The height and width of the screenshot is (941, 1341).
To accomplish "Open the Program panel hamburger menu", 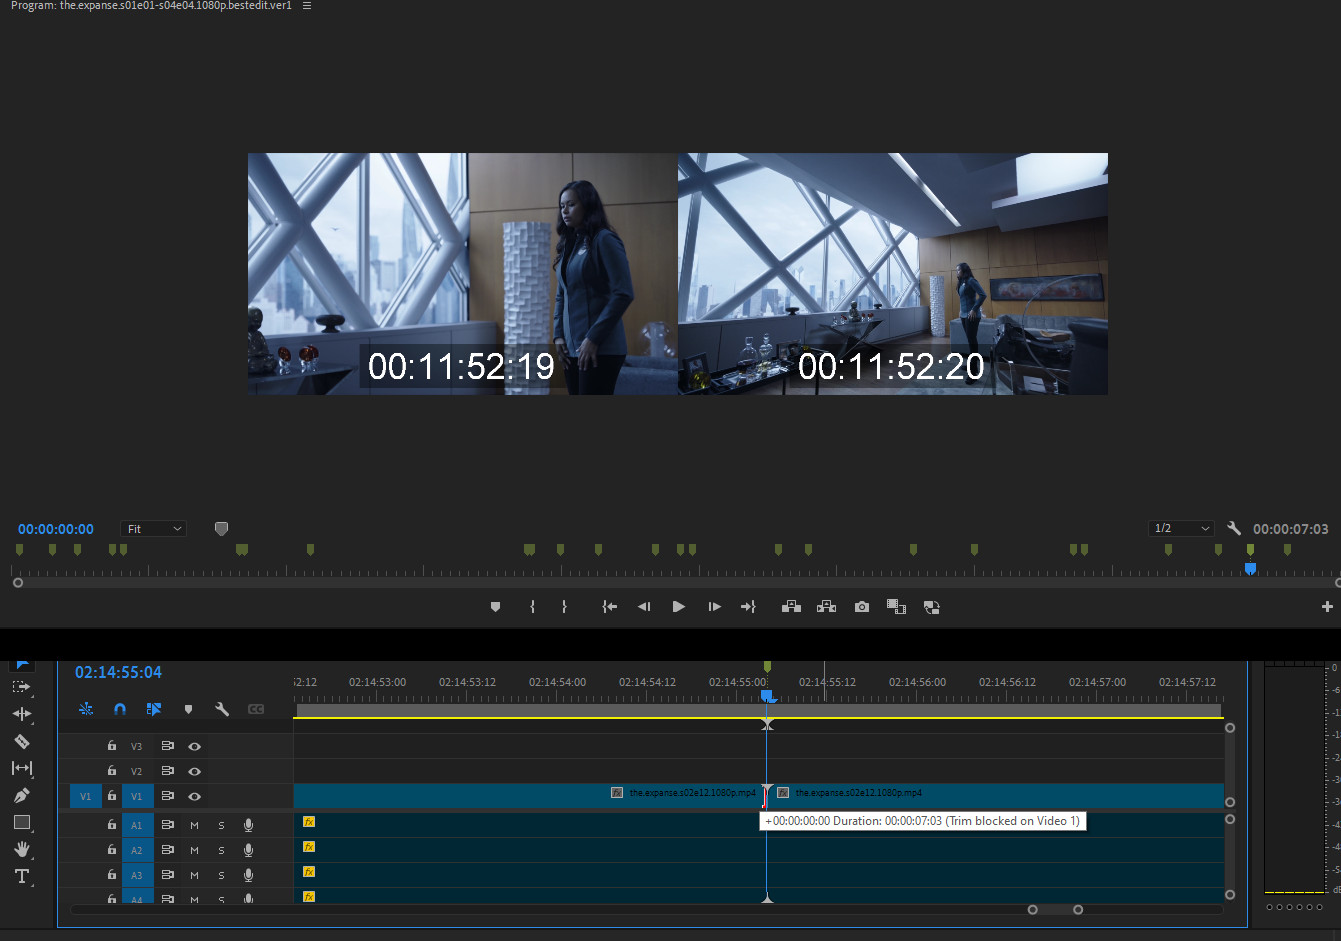I will pos(307,6).
